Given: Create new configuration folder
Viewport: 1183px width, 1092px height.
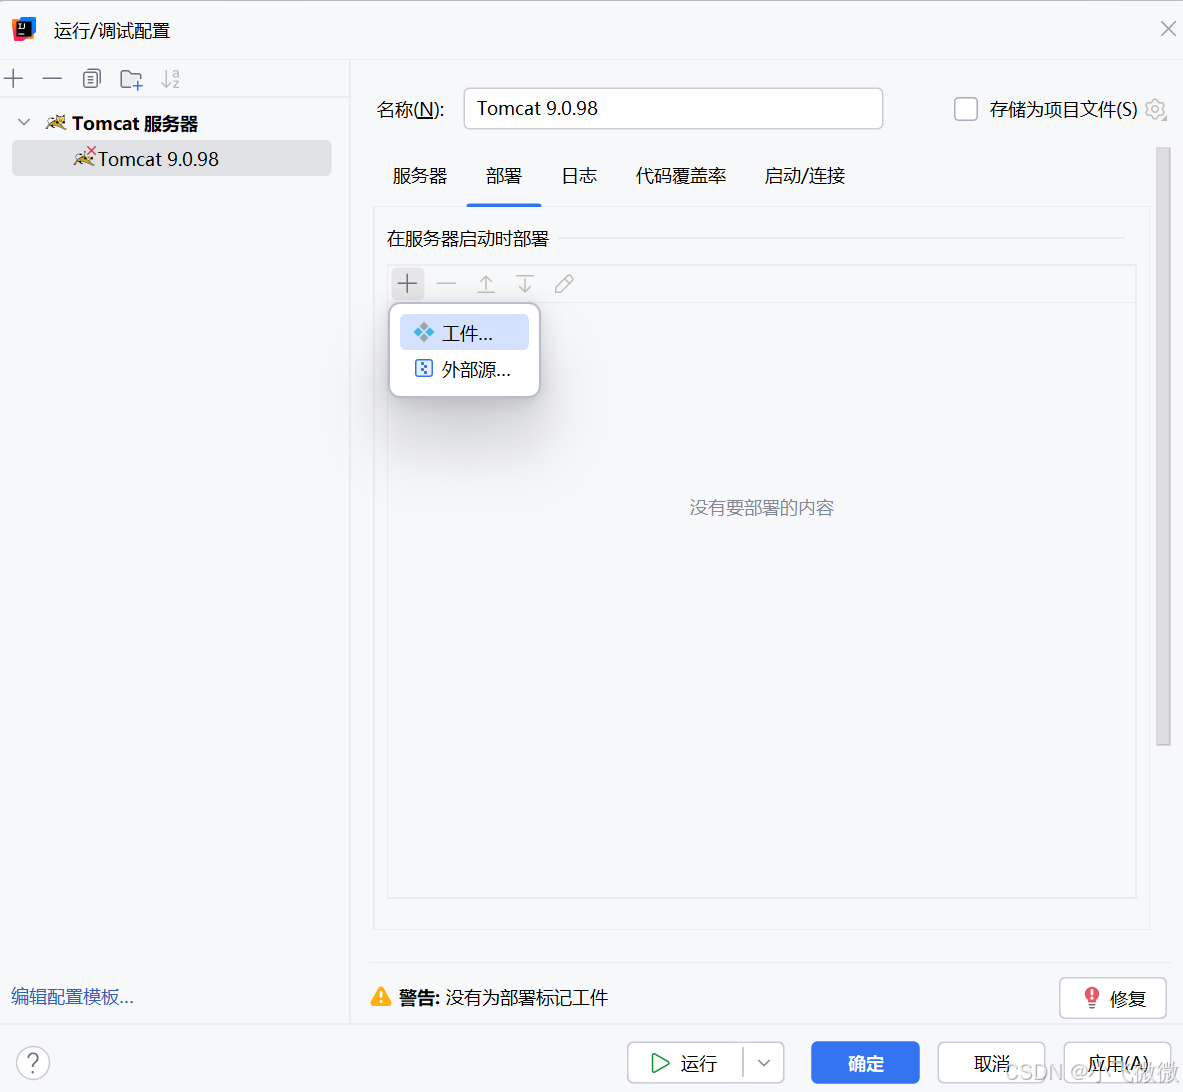Looking at the screenshot, I should pos(131,78).
